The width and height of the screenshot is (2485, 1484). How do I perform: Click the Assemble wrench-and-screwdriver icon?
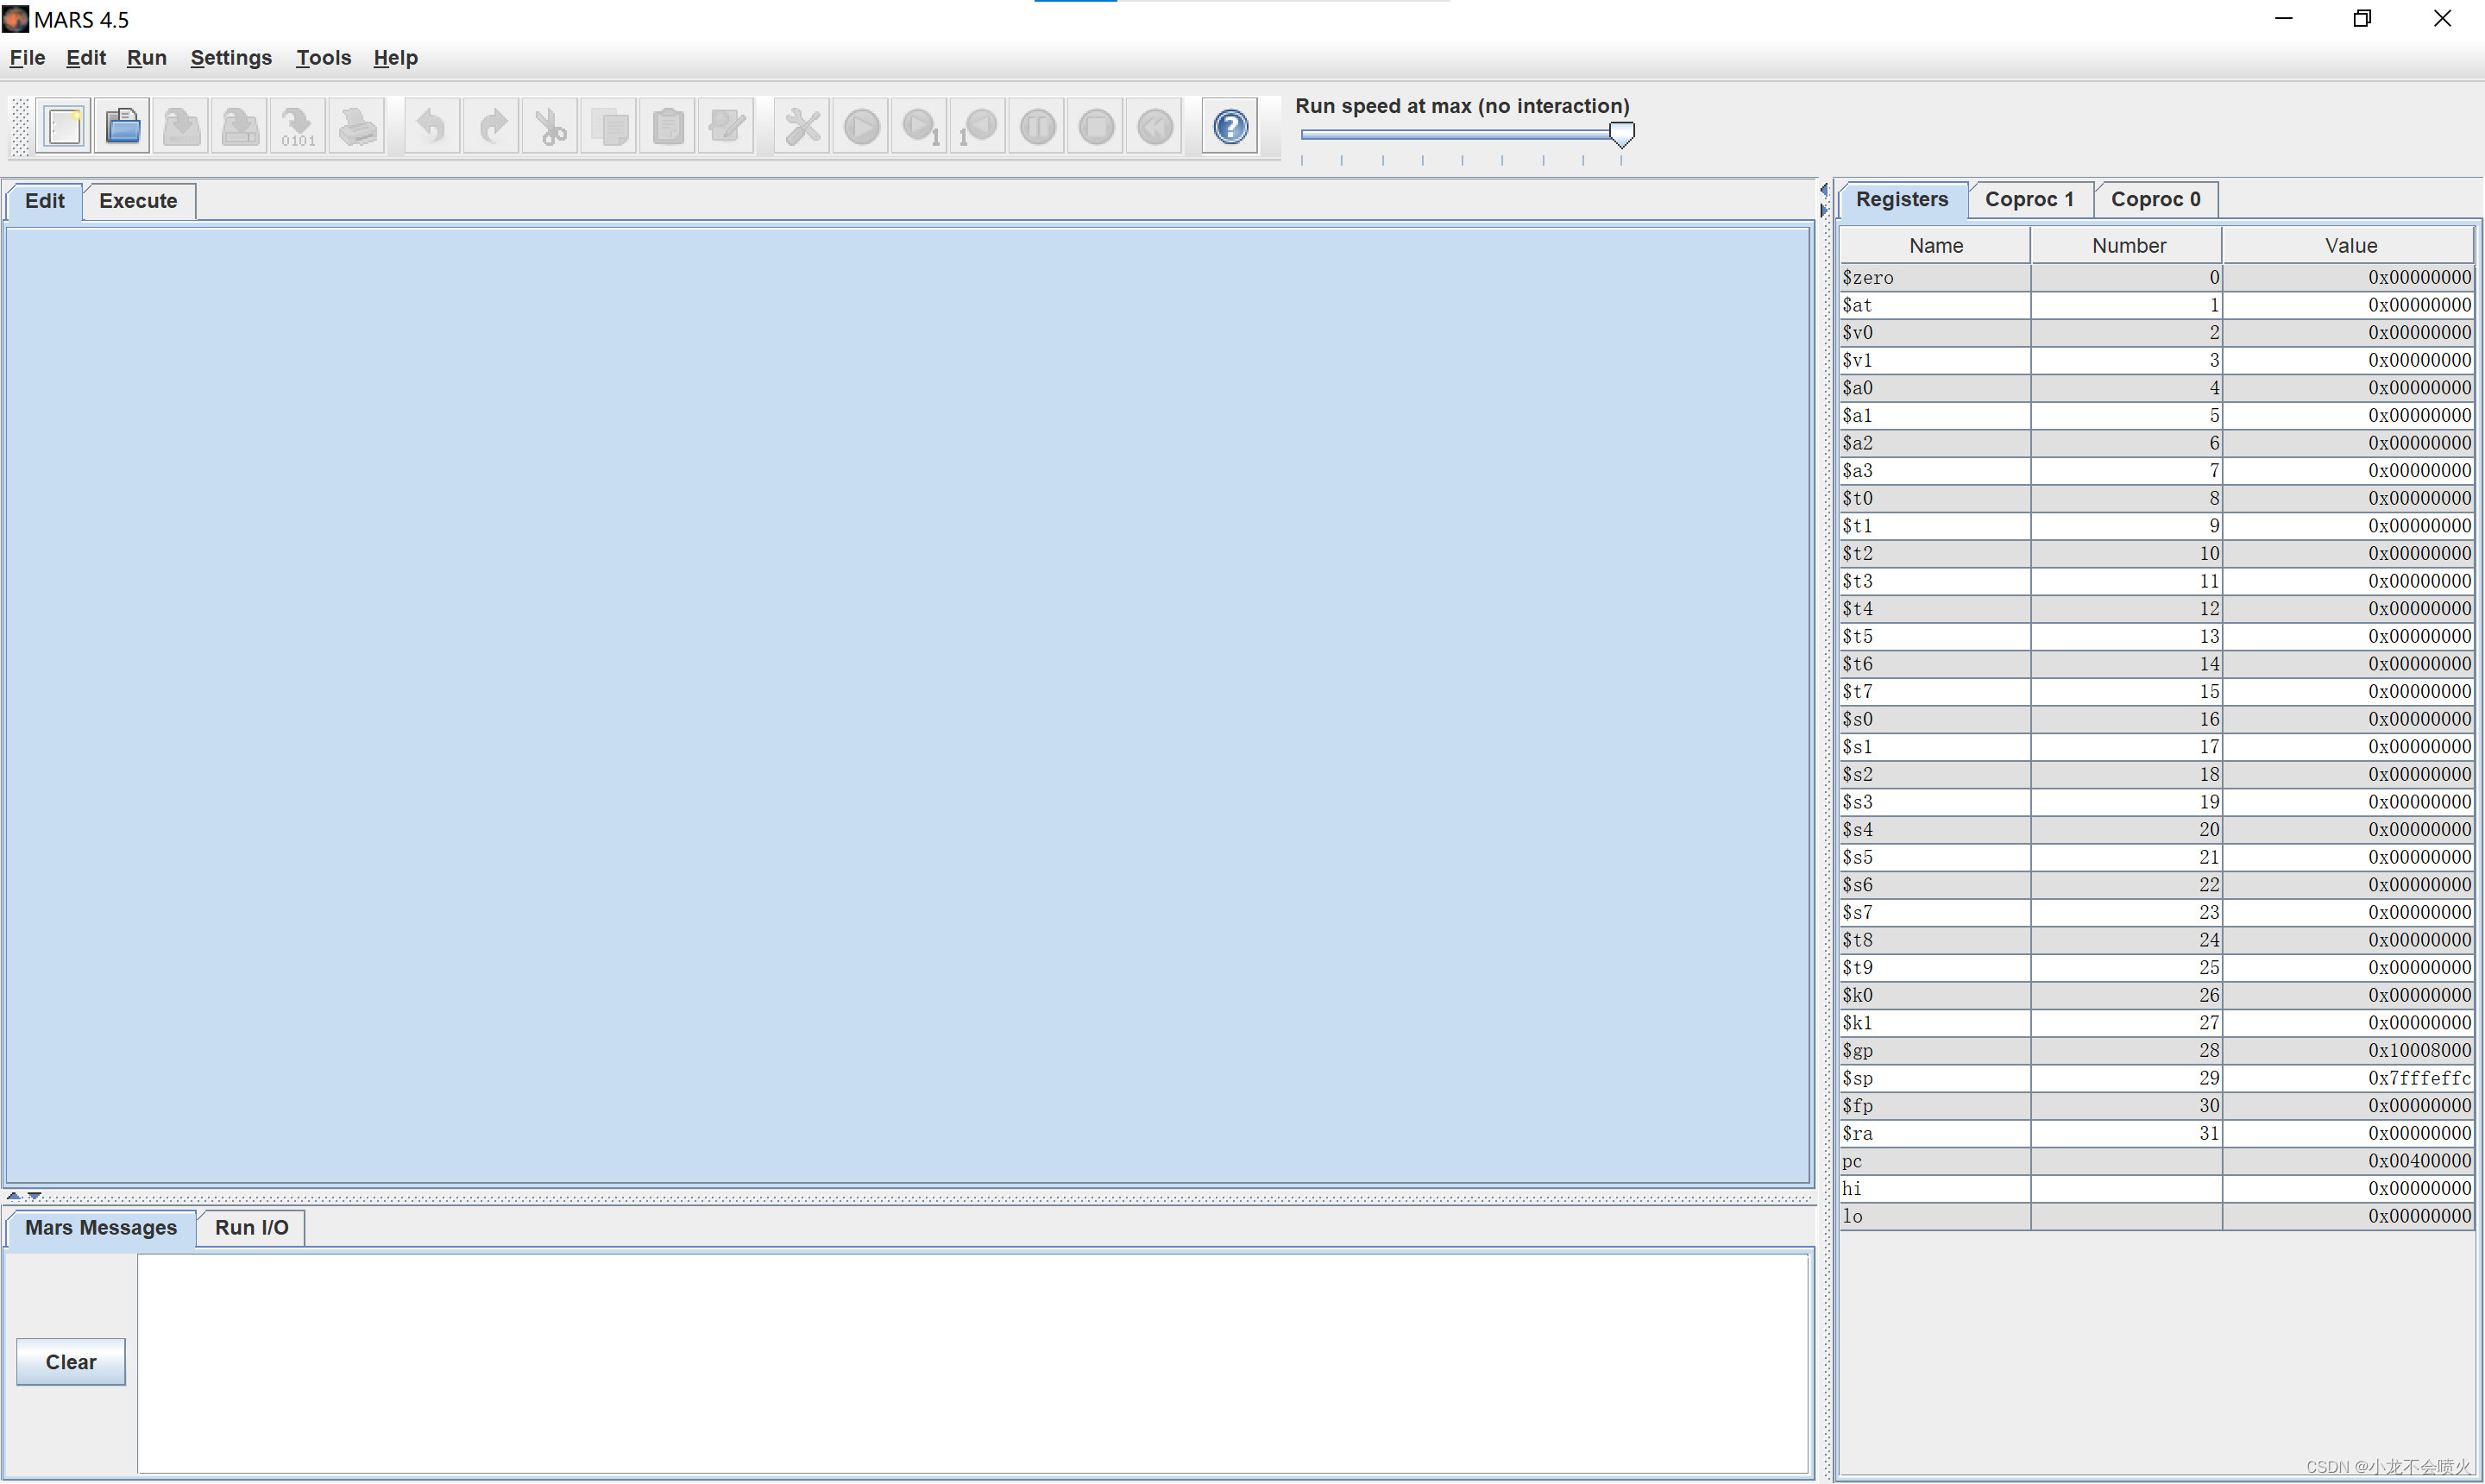pyautogui.click(x=802, y=127)
